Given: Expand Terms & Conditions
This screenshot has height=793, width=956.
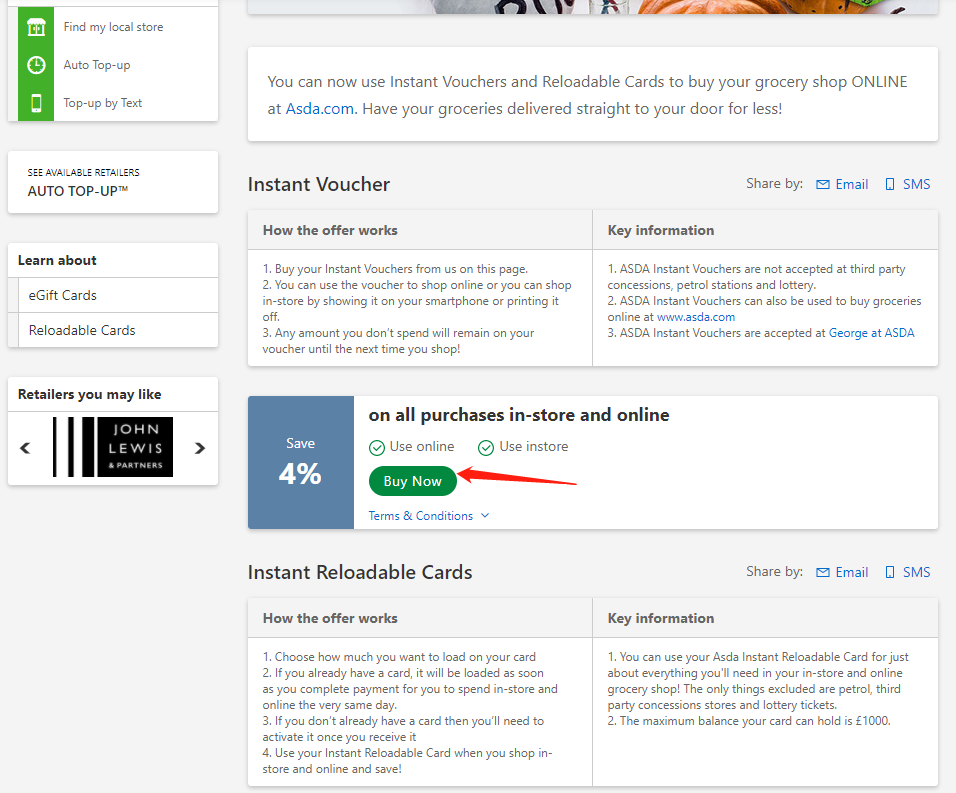Looking at the screenshot, I should click(x=428, y=516).
